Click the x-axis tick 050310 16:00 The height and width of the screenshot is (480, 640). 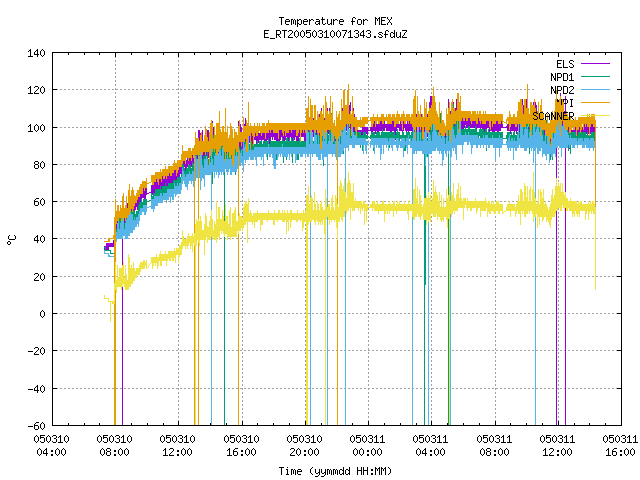pos(241,446)
